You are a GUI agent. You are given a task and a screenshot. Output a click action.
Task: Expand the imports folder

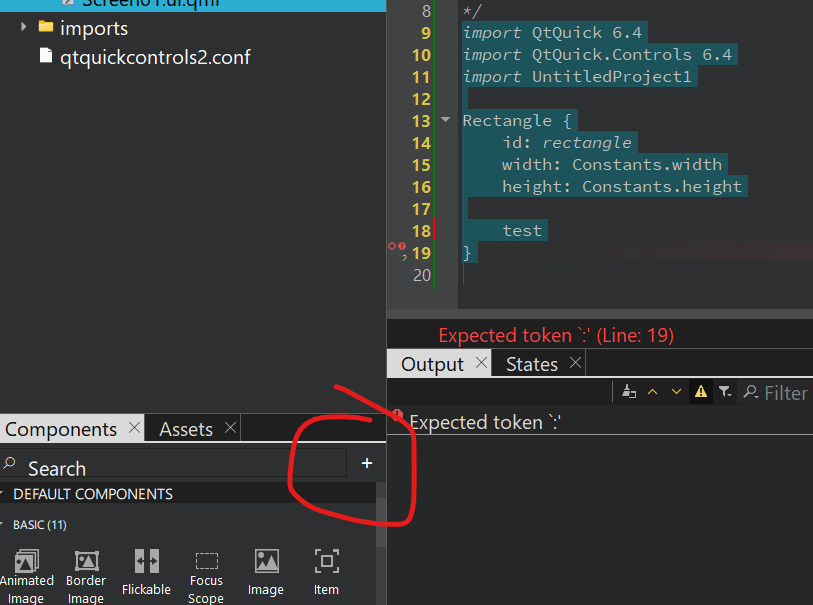point(24,27)
